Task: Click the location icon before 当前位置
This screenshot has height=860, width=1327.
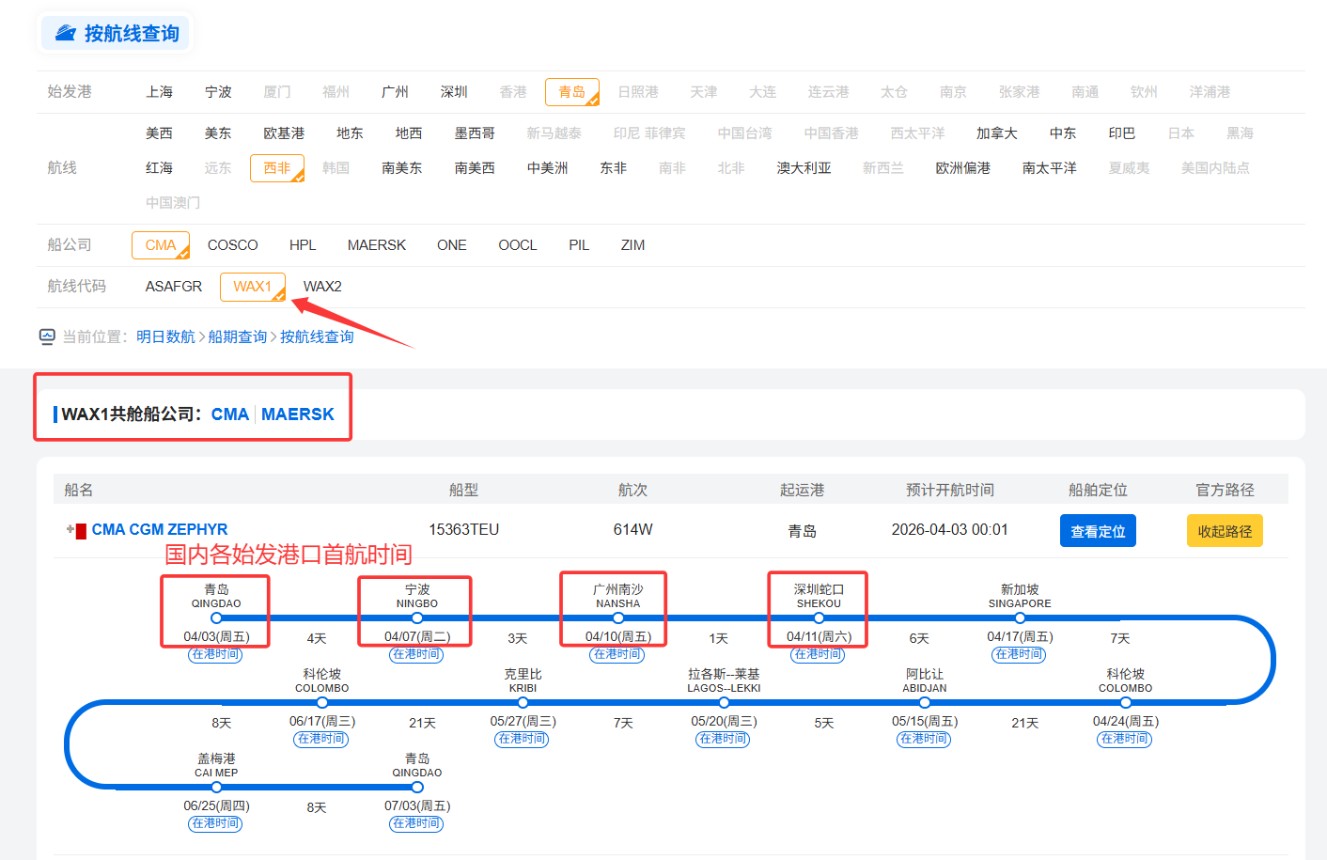Action: click(47, 337)
